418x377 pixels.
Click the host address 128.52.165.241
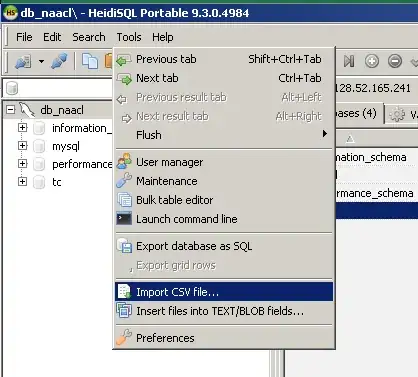pyautogui.click(x=373, y=88)
